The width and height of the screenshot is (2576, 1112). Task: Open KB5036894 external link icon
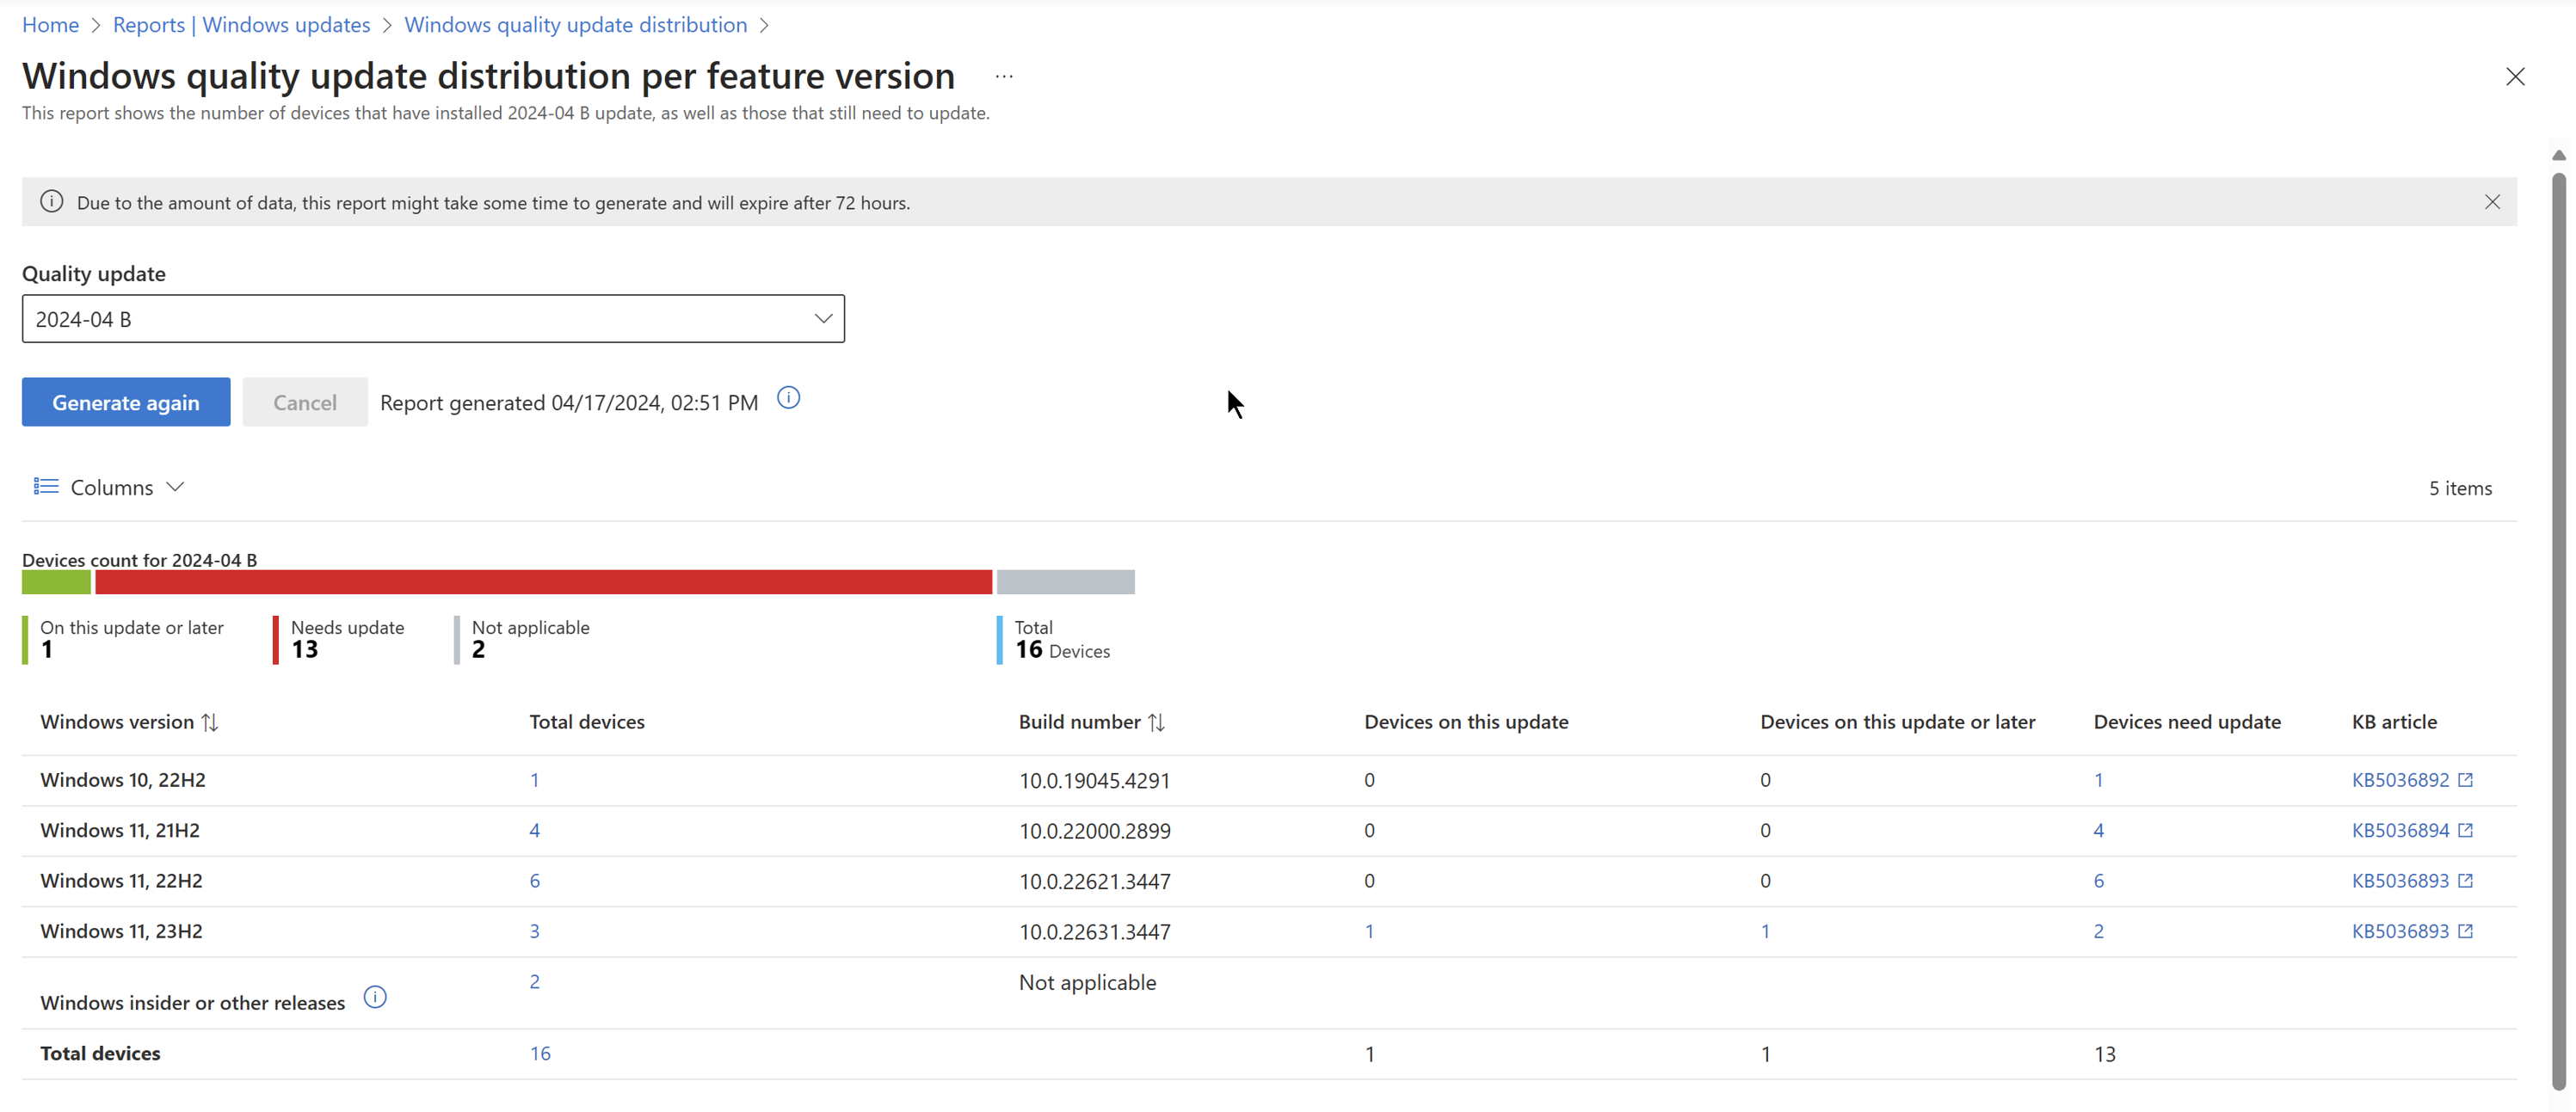pos(2465,830)
